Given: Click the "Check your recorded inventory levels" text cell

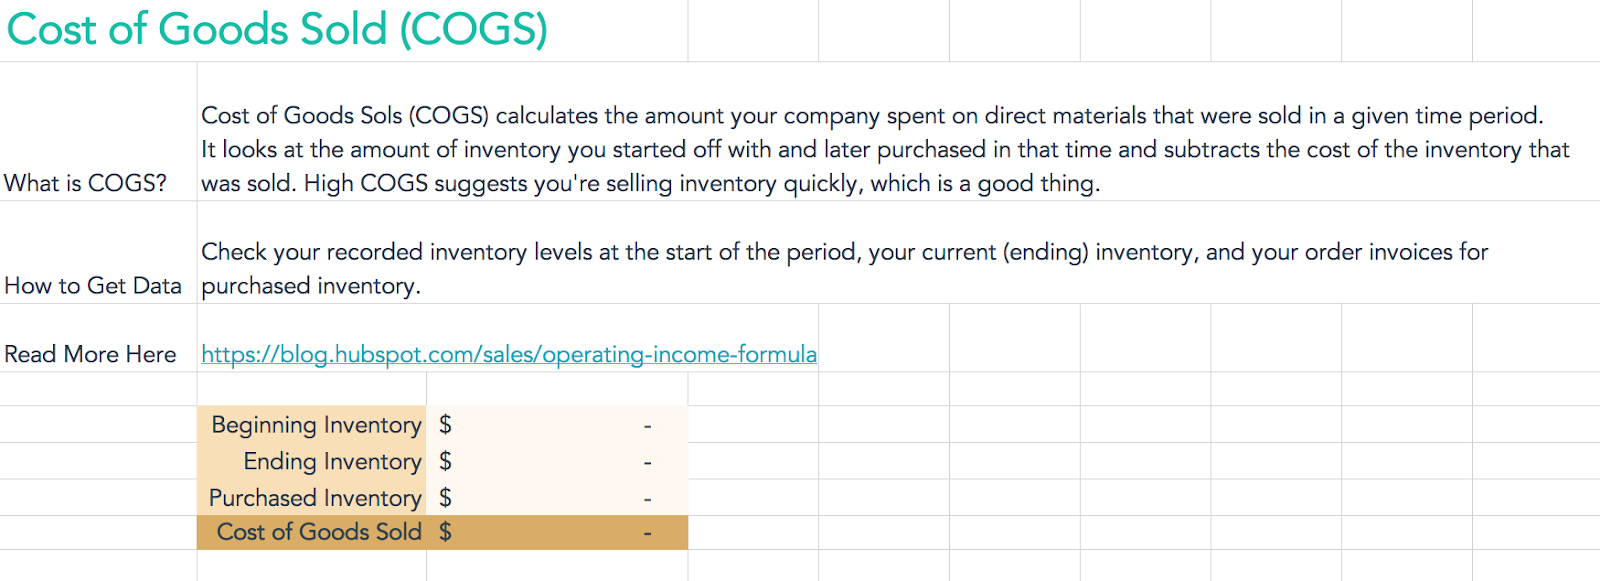Looking at the screenshot, I should pos(843,268).
